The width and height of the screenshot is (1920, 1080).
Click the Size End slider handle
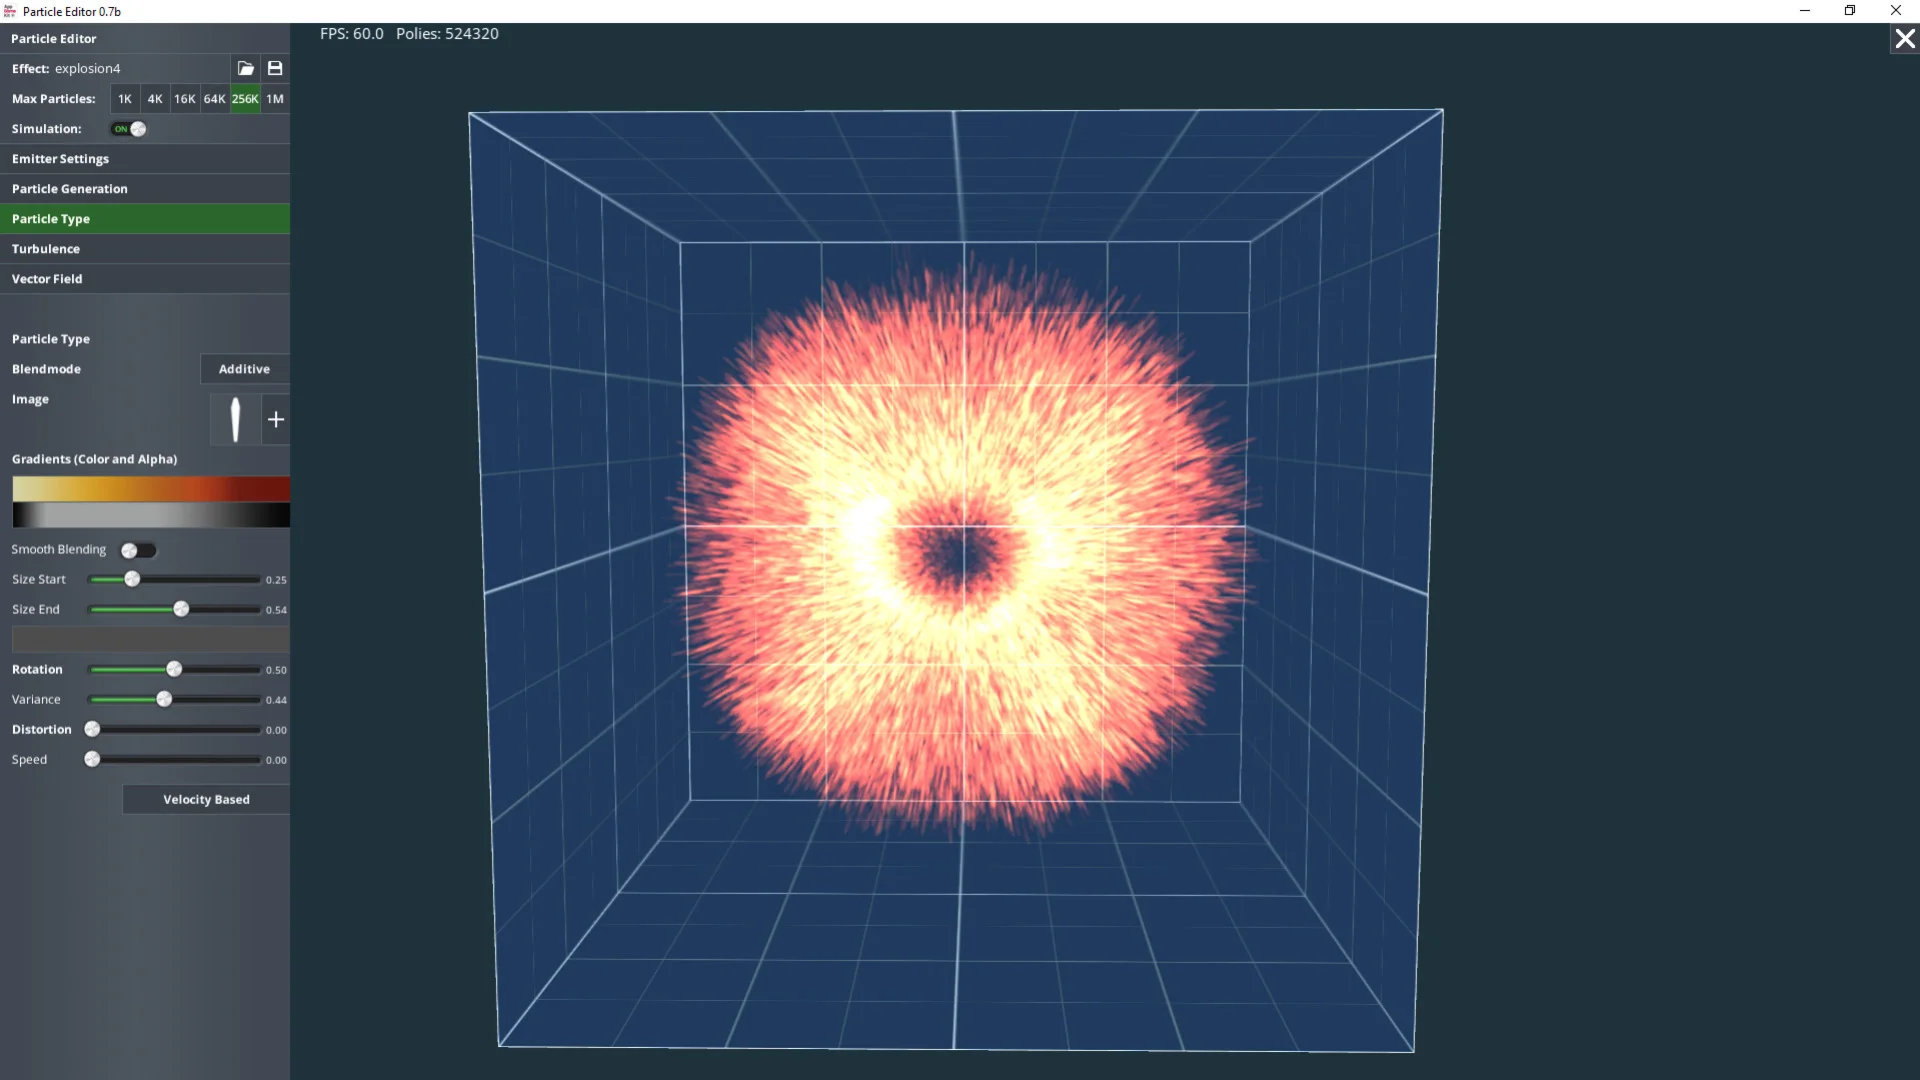click(181, 609)
